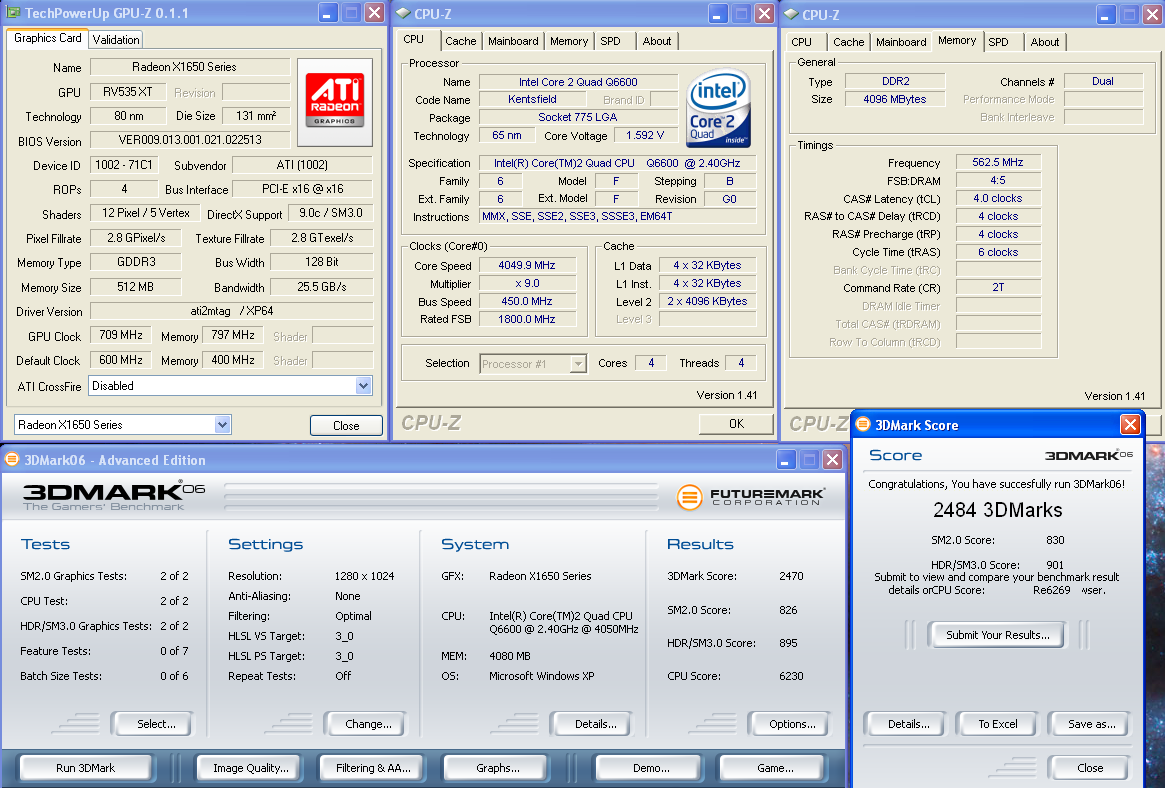Viewport: 1165px width, 788px height.
Task: Switch to CPU tab in right CPU-Z
Action: (x=802, y=42)
